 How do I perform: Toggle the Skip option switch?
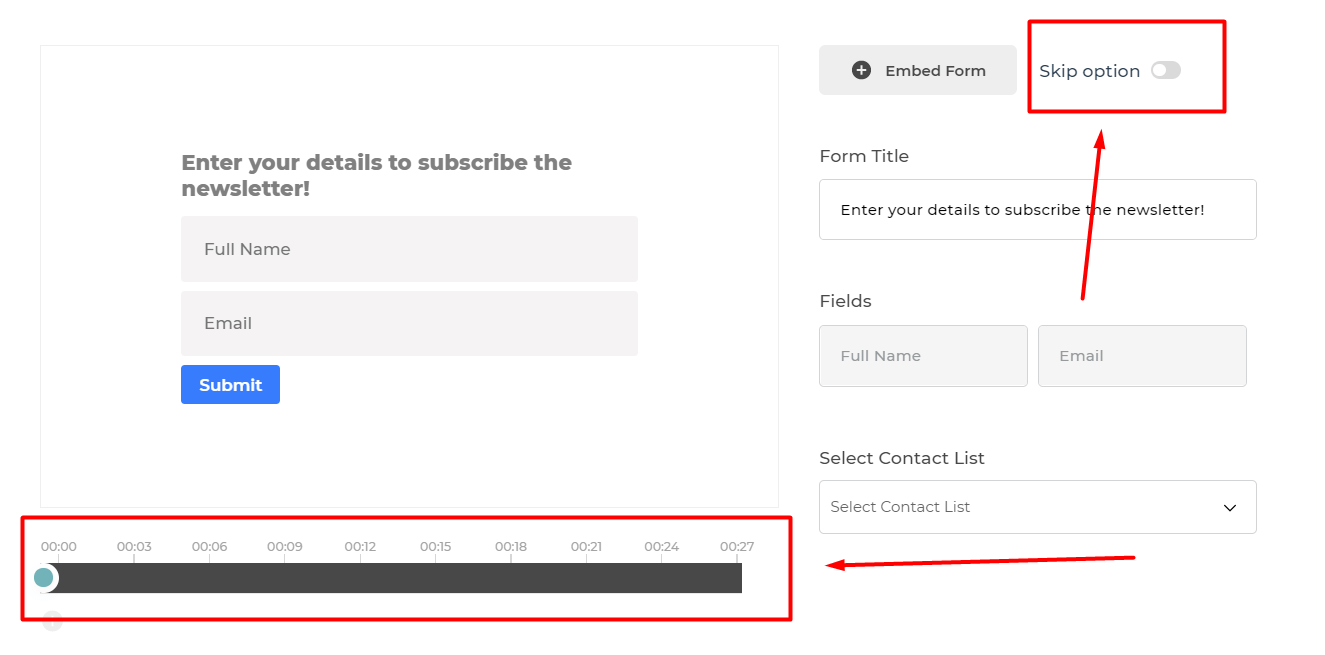click(1165, 70)
